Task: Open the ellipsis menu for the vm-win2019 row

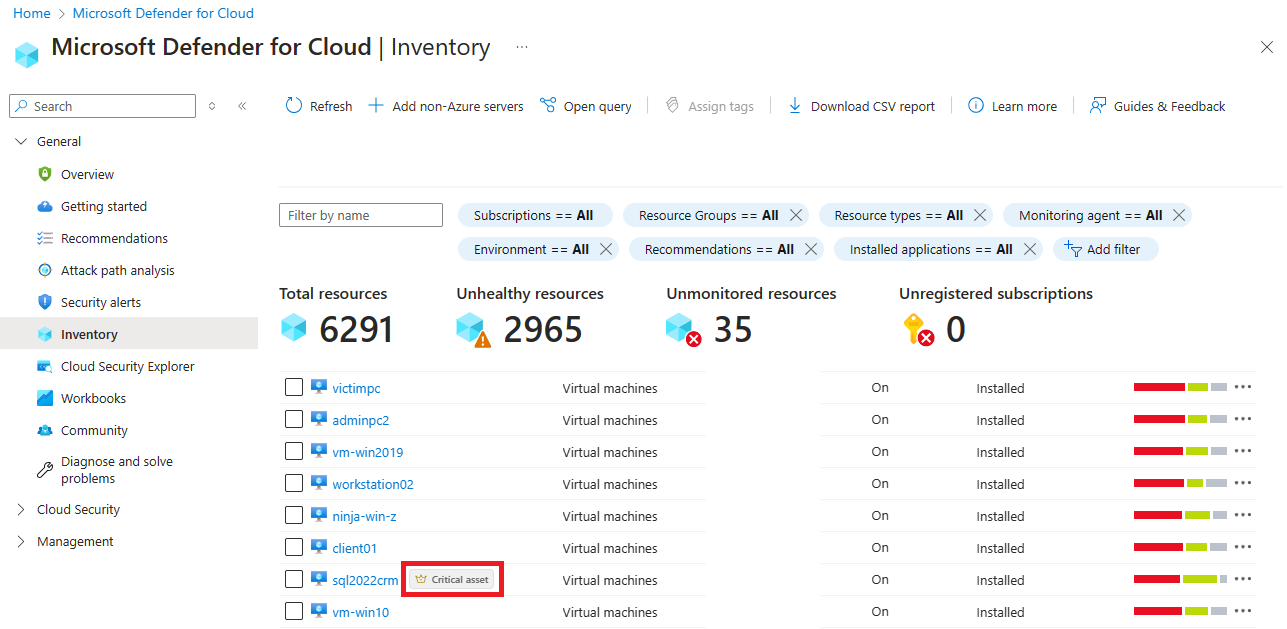Action: click(x=1243, y=451)
